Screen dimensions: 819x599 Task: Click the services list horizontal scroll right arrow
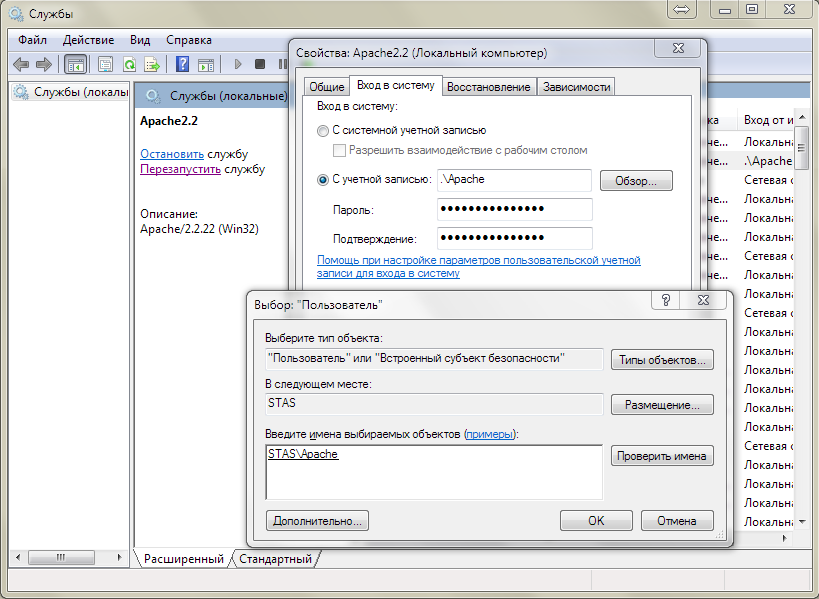coord(784,538)
